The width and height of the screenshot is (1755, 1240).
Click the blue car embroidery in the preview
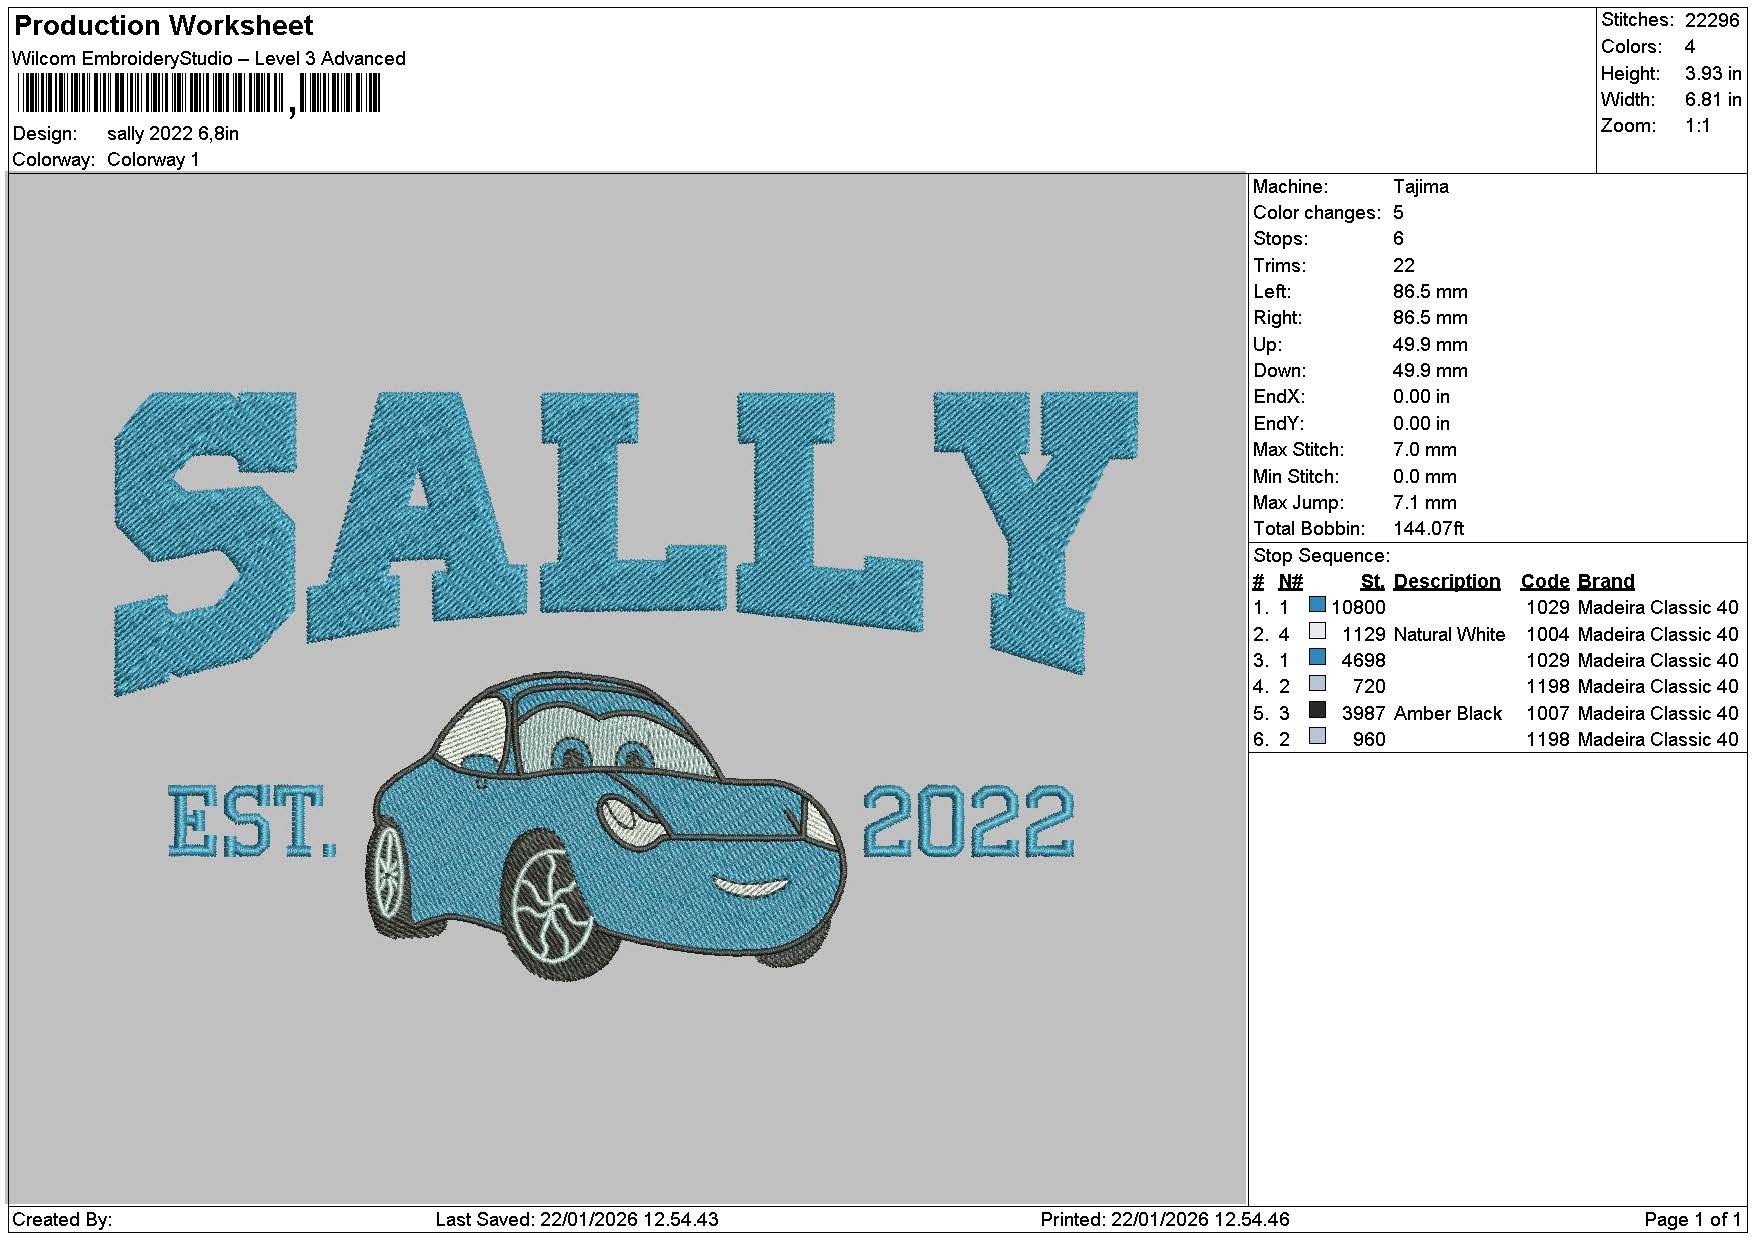(607, 825)
